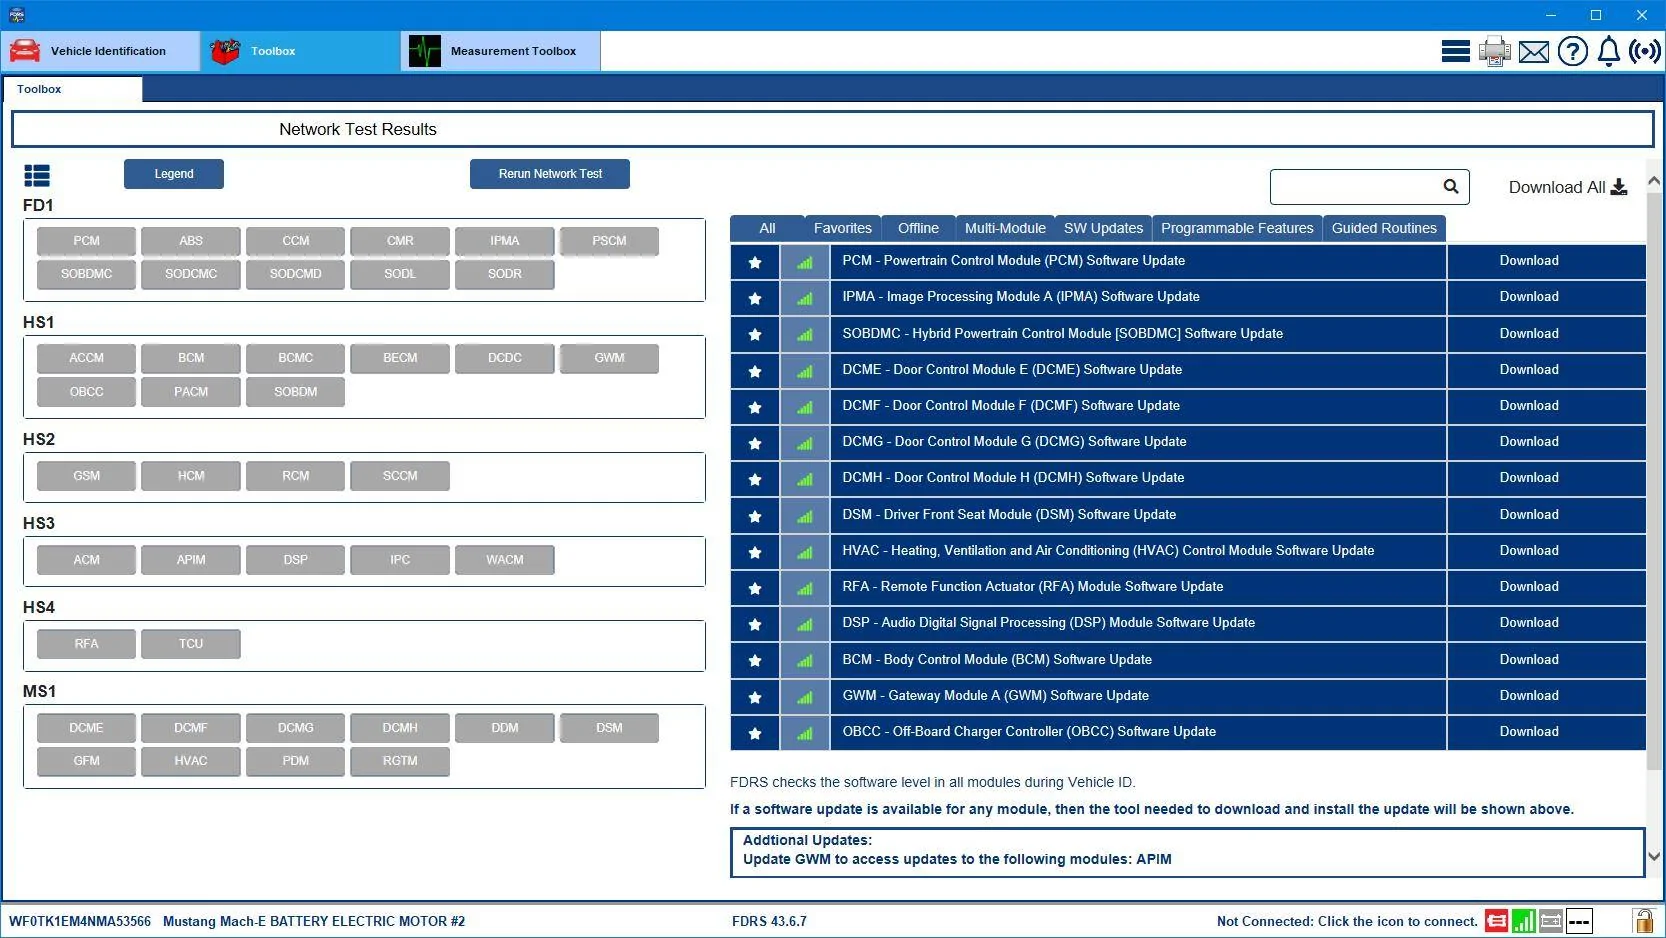Select the All filter tab
Viewport: 1666px width, 938px height.
click(767, 228)
